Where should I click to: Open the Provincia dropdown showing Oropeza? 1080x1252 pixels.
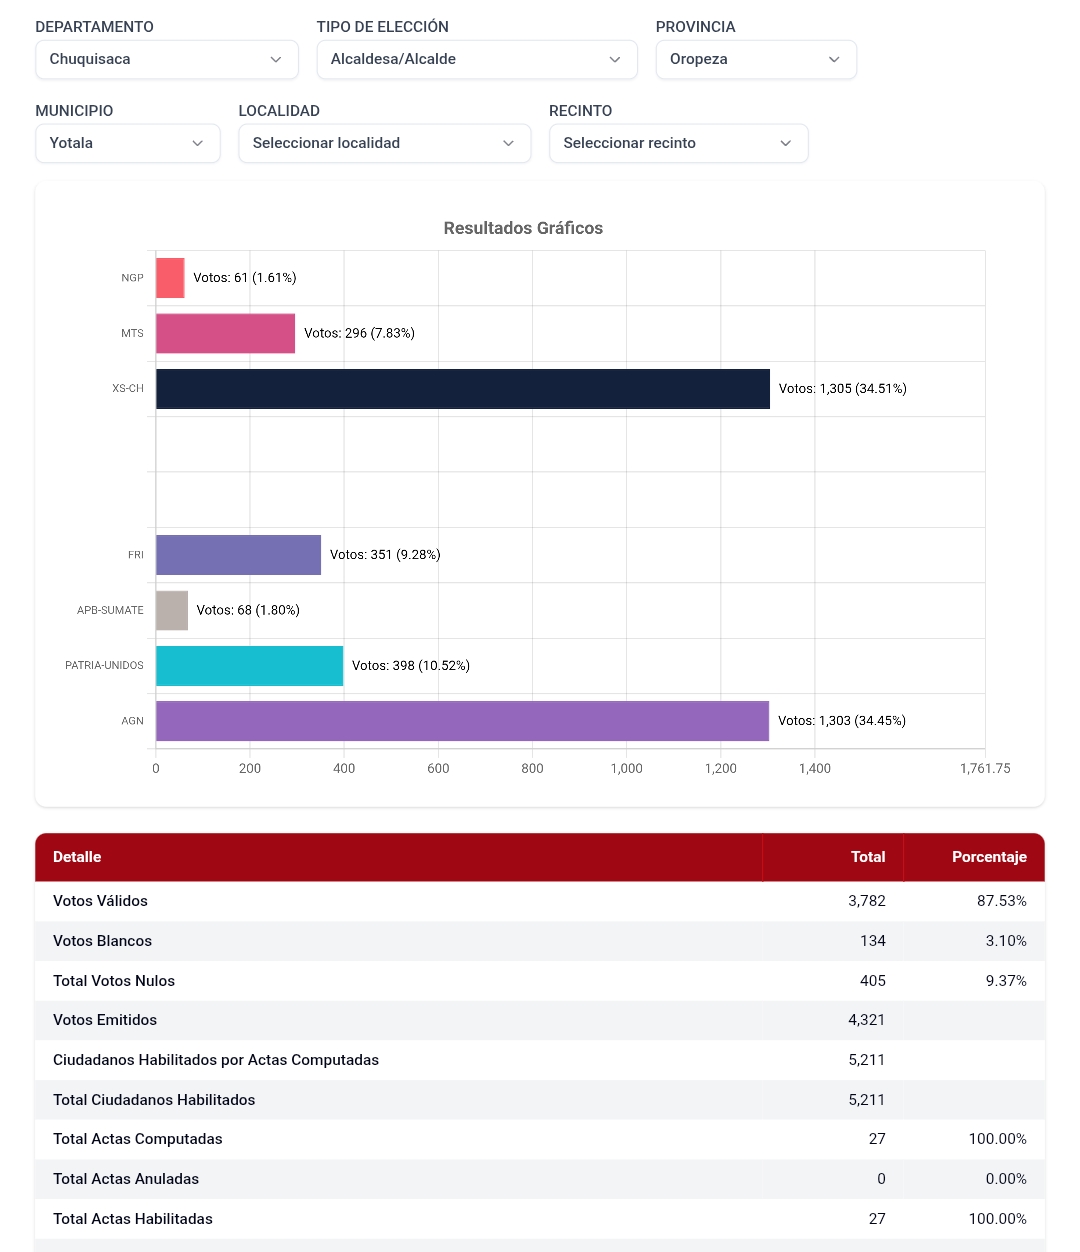755,59
